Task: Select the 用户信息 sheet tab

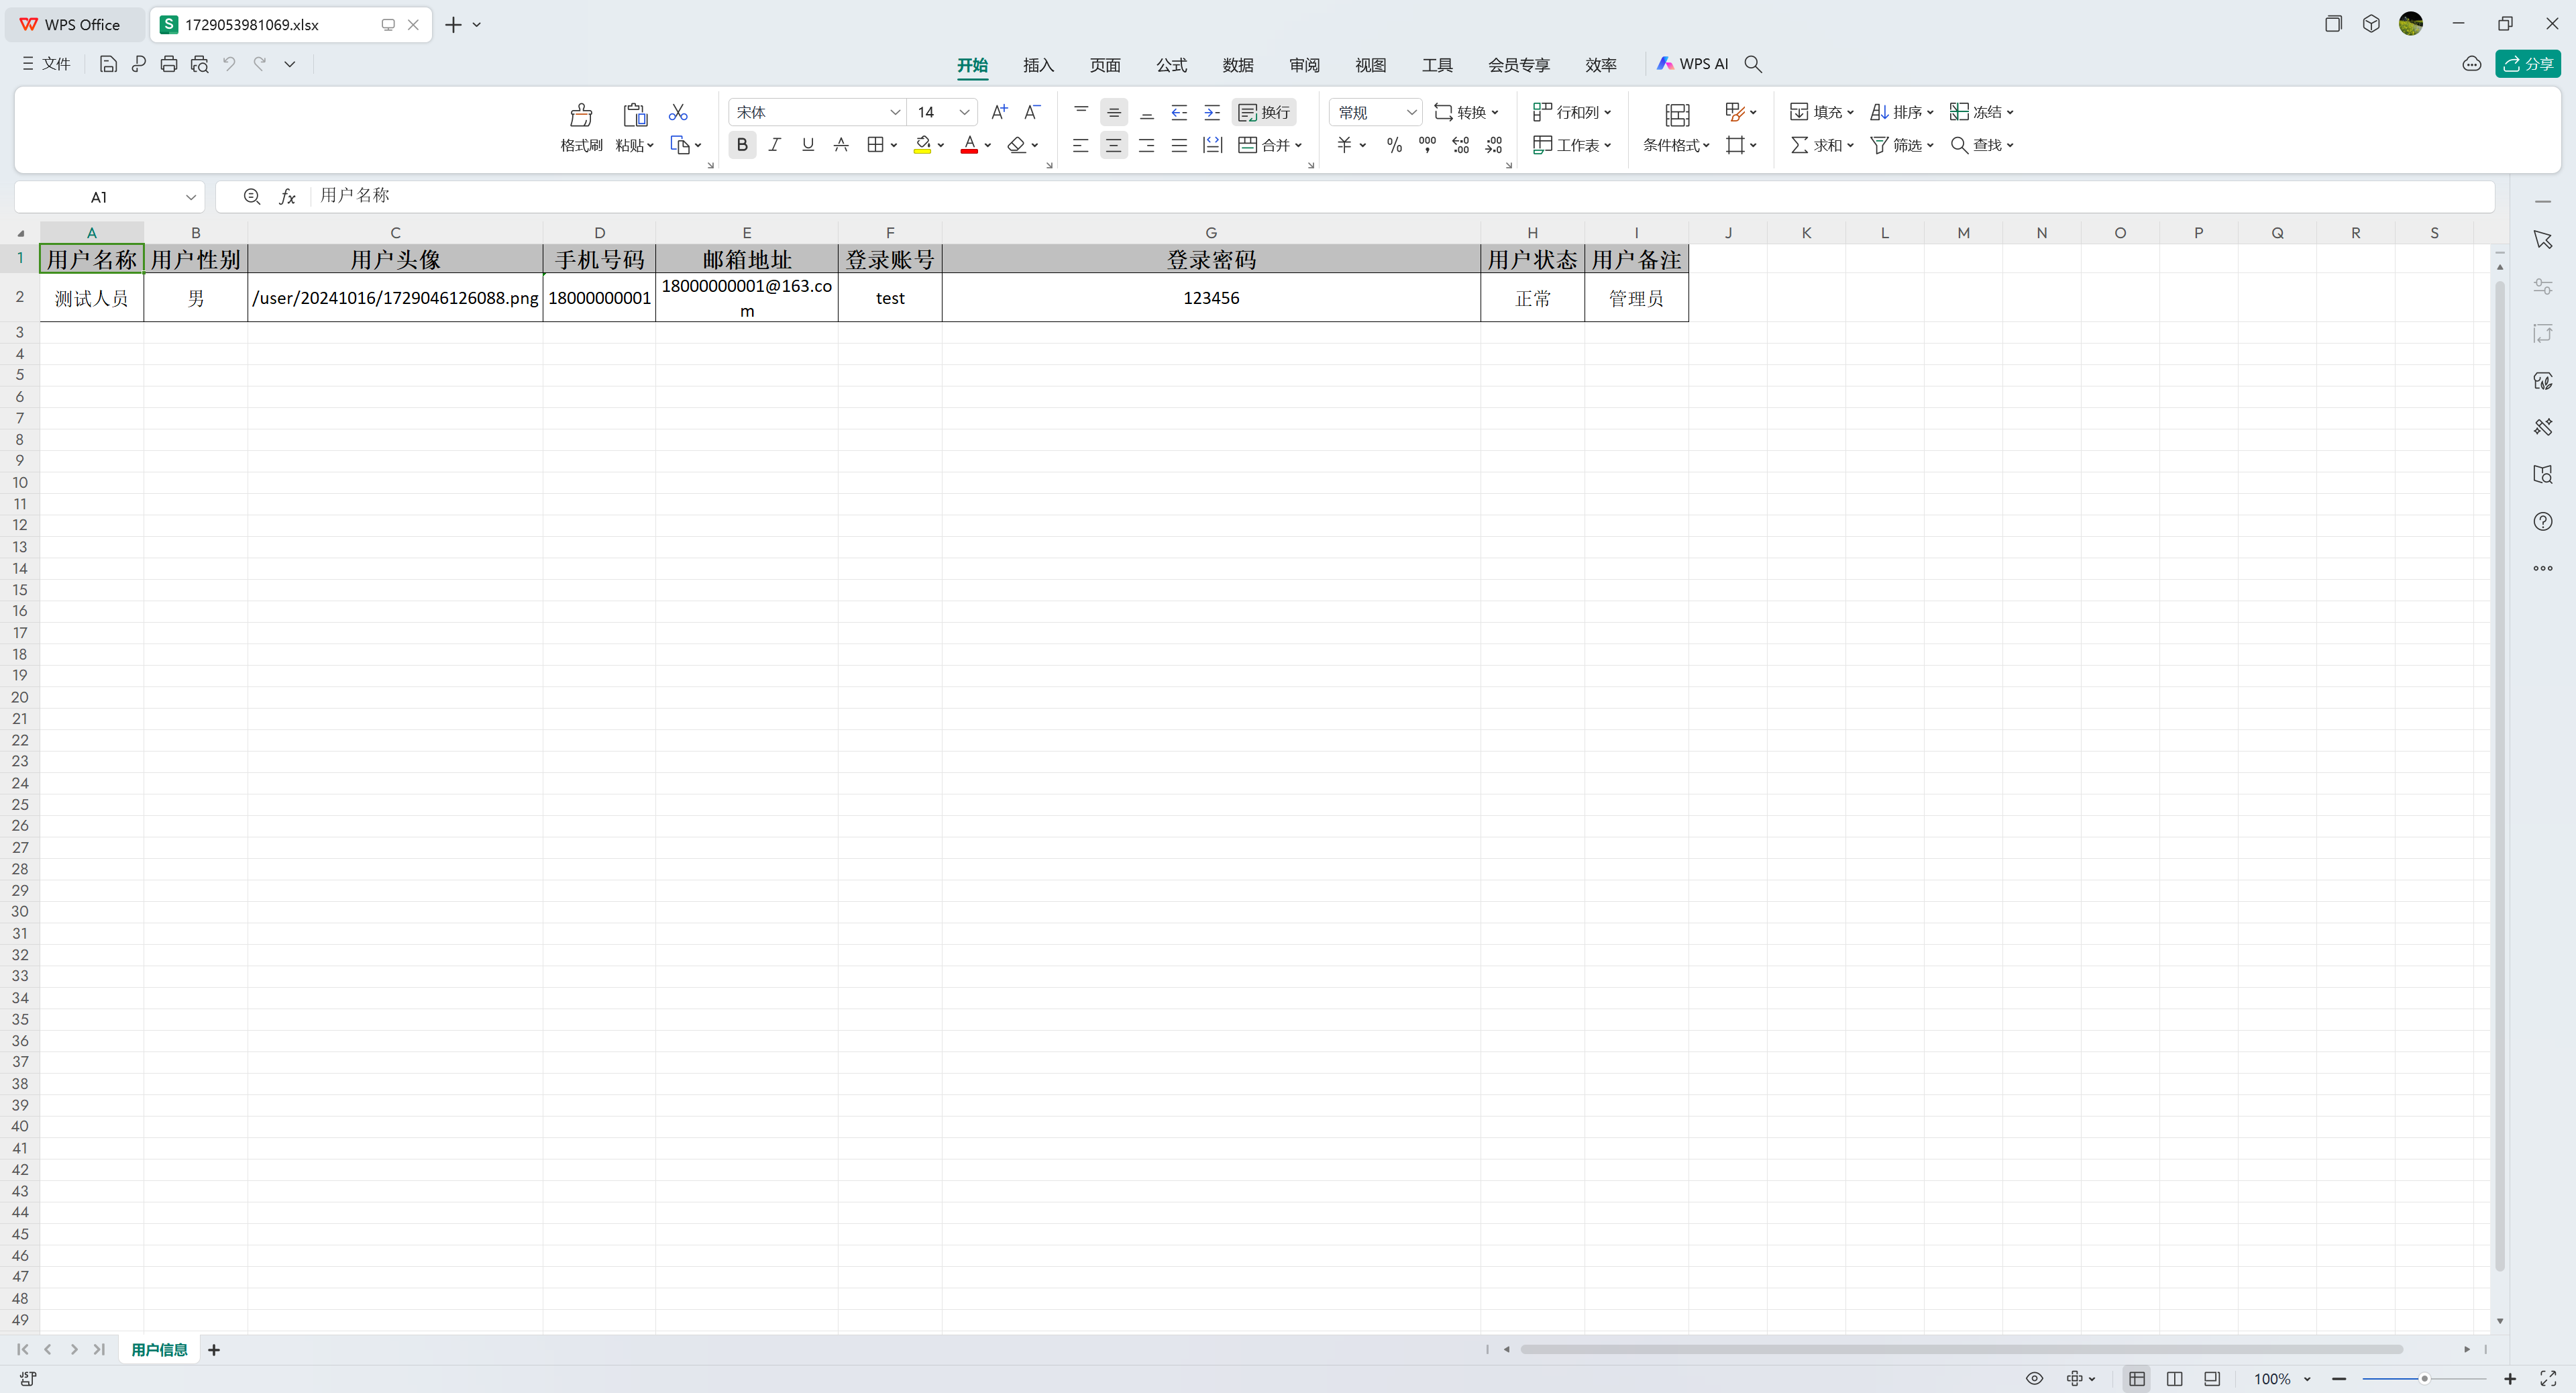Action: click(159, 1350)
